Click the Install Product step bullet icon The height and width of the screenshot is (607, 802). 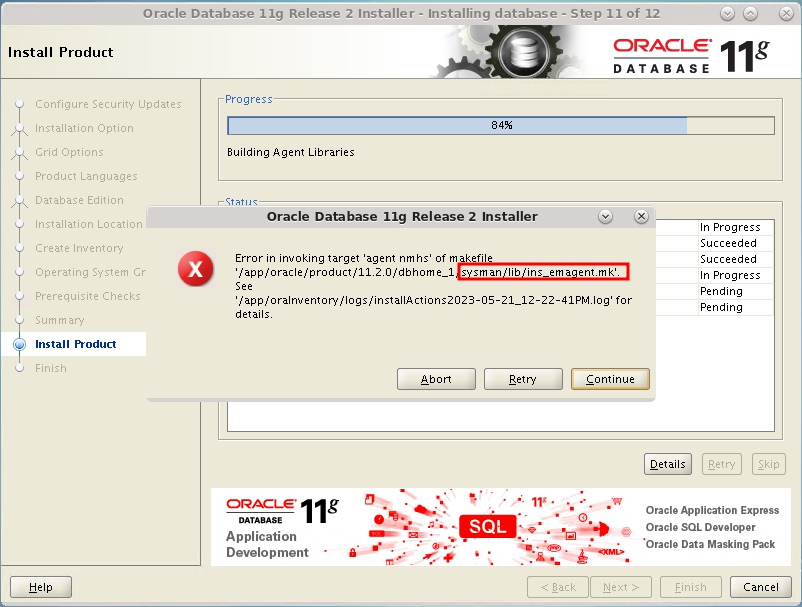19,344
